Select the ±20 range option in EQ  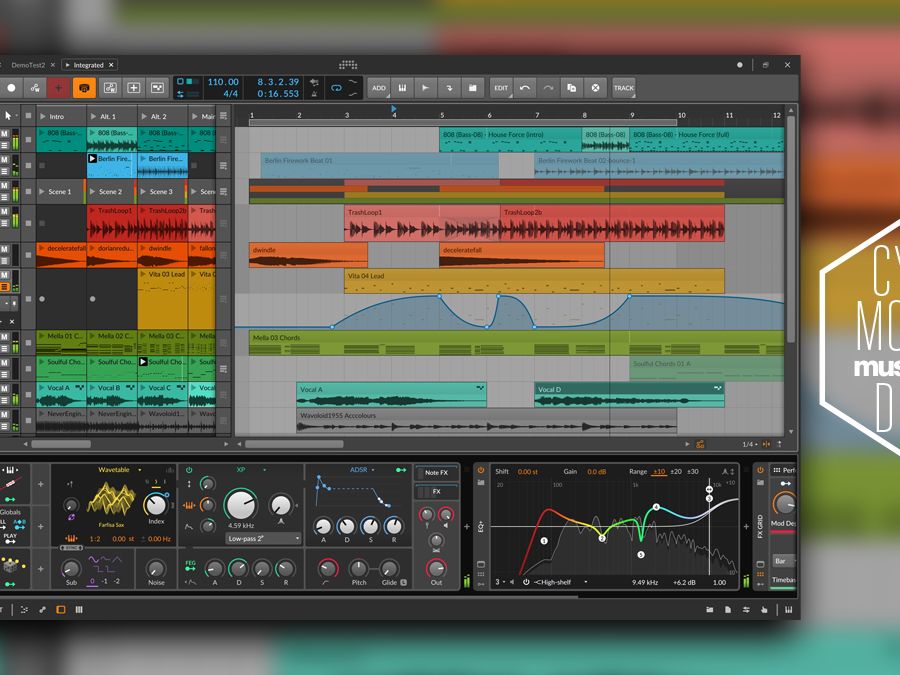(676, 472)
